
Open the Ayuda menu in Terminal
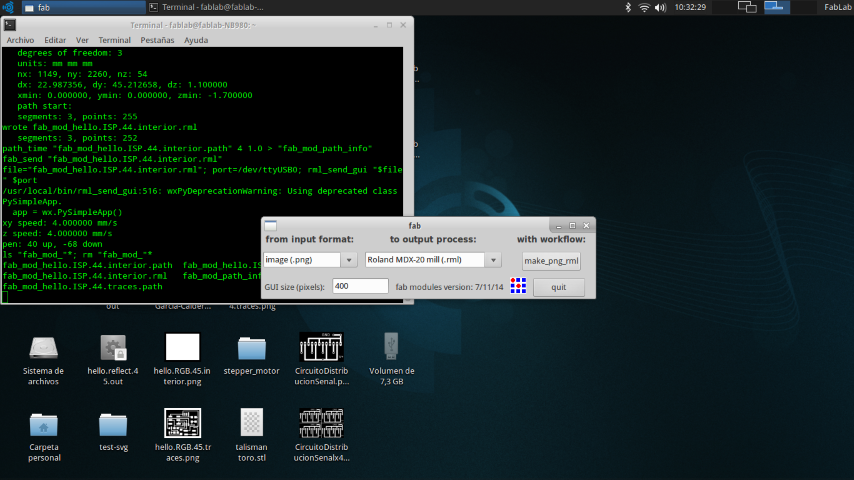click(196, 40)
